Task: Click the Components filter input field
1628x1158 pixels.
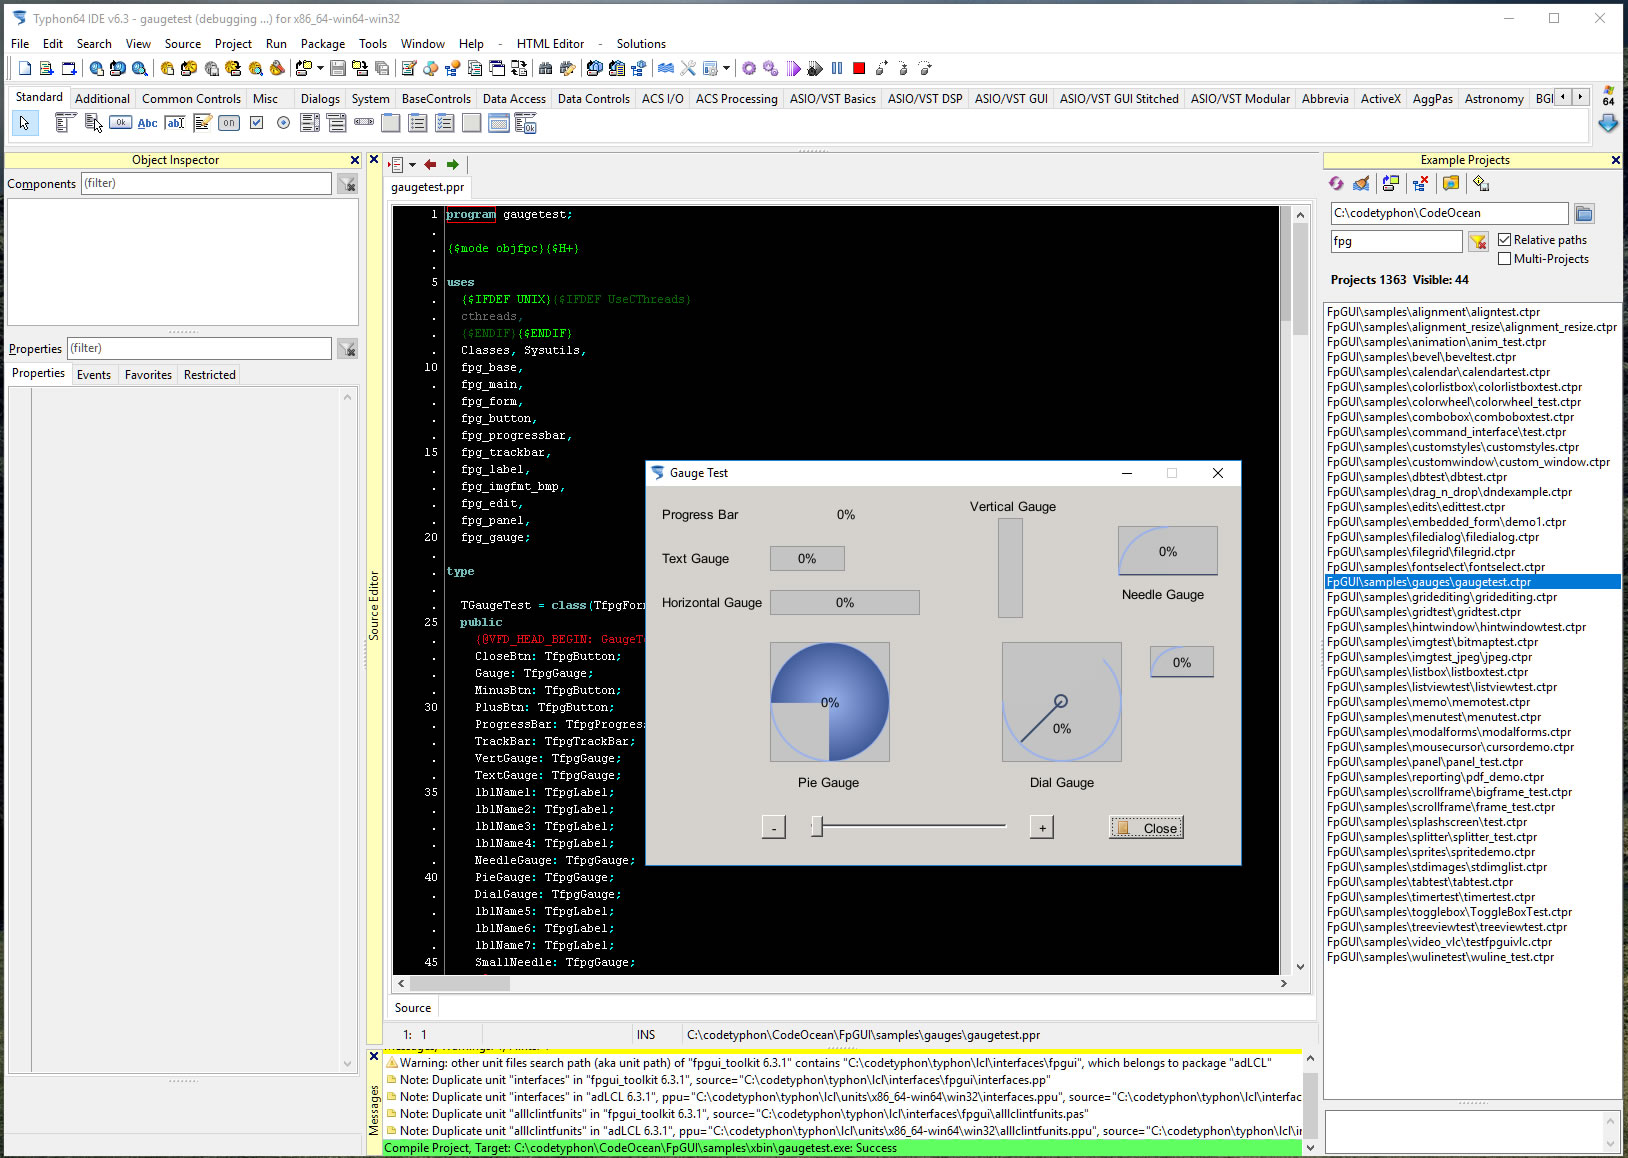Action: 206,183
